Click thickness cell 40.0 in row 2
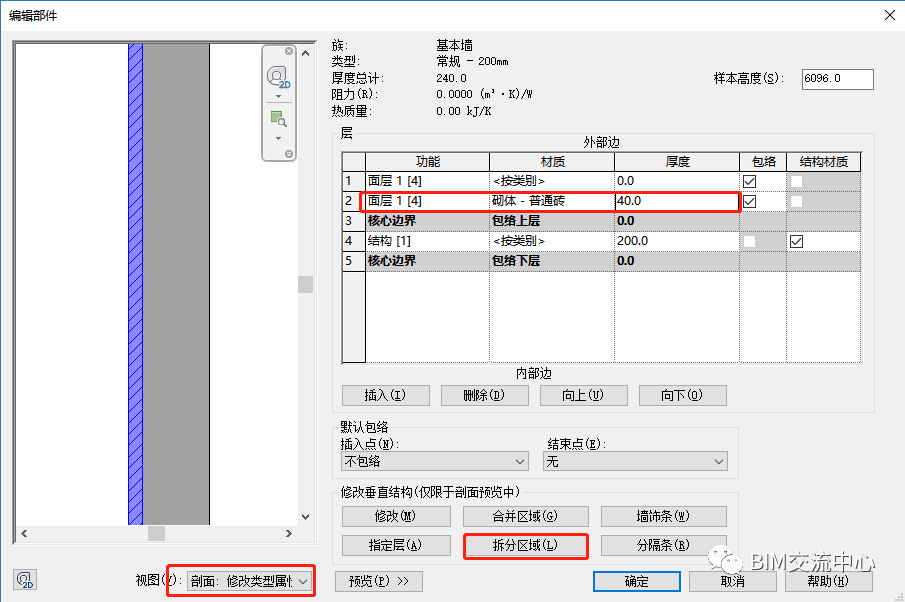Screen dimensions: 905x602 click(x=676, y=201)
